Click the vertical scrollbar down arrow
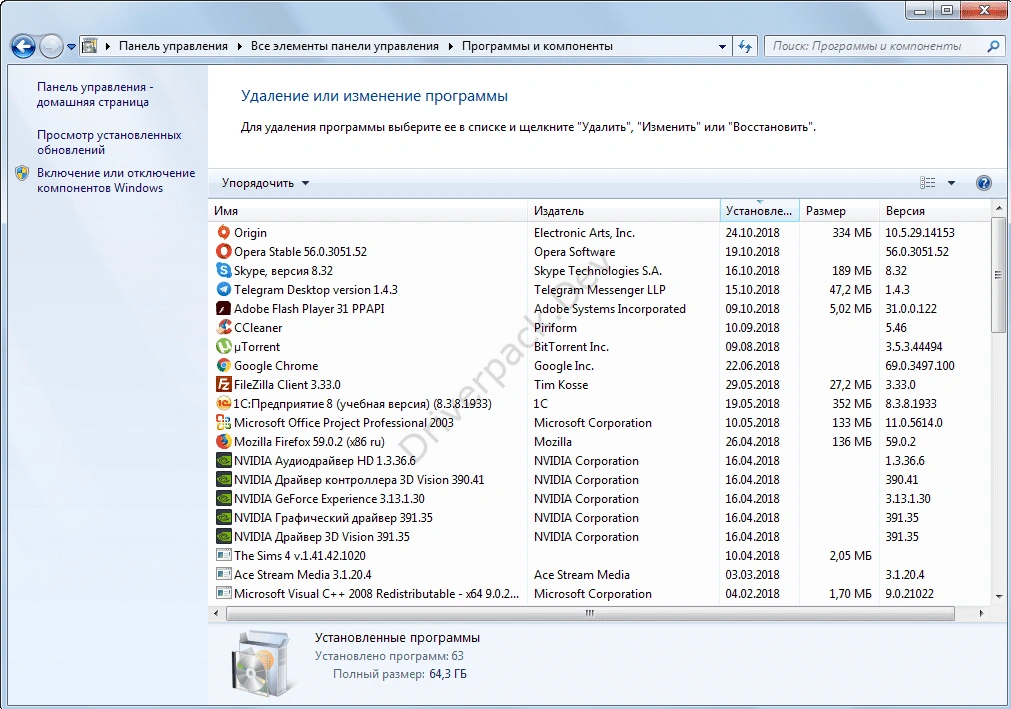 point(998,597)
